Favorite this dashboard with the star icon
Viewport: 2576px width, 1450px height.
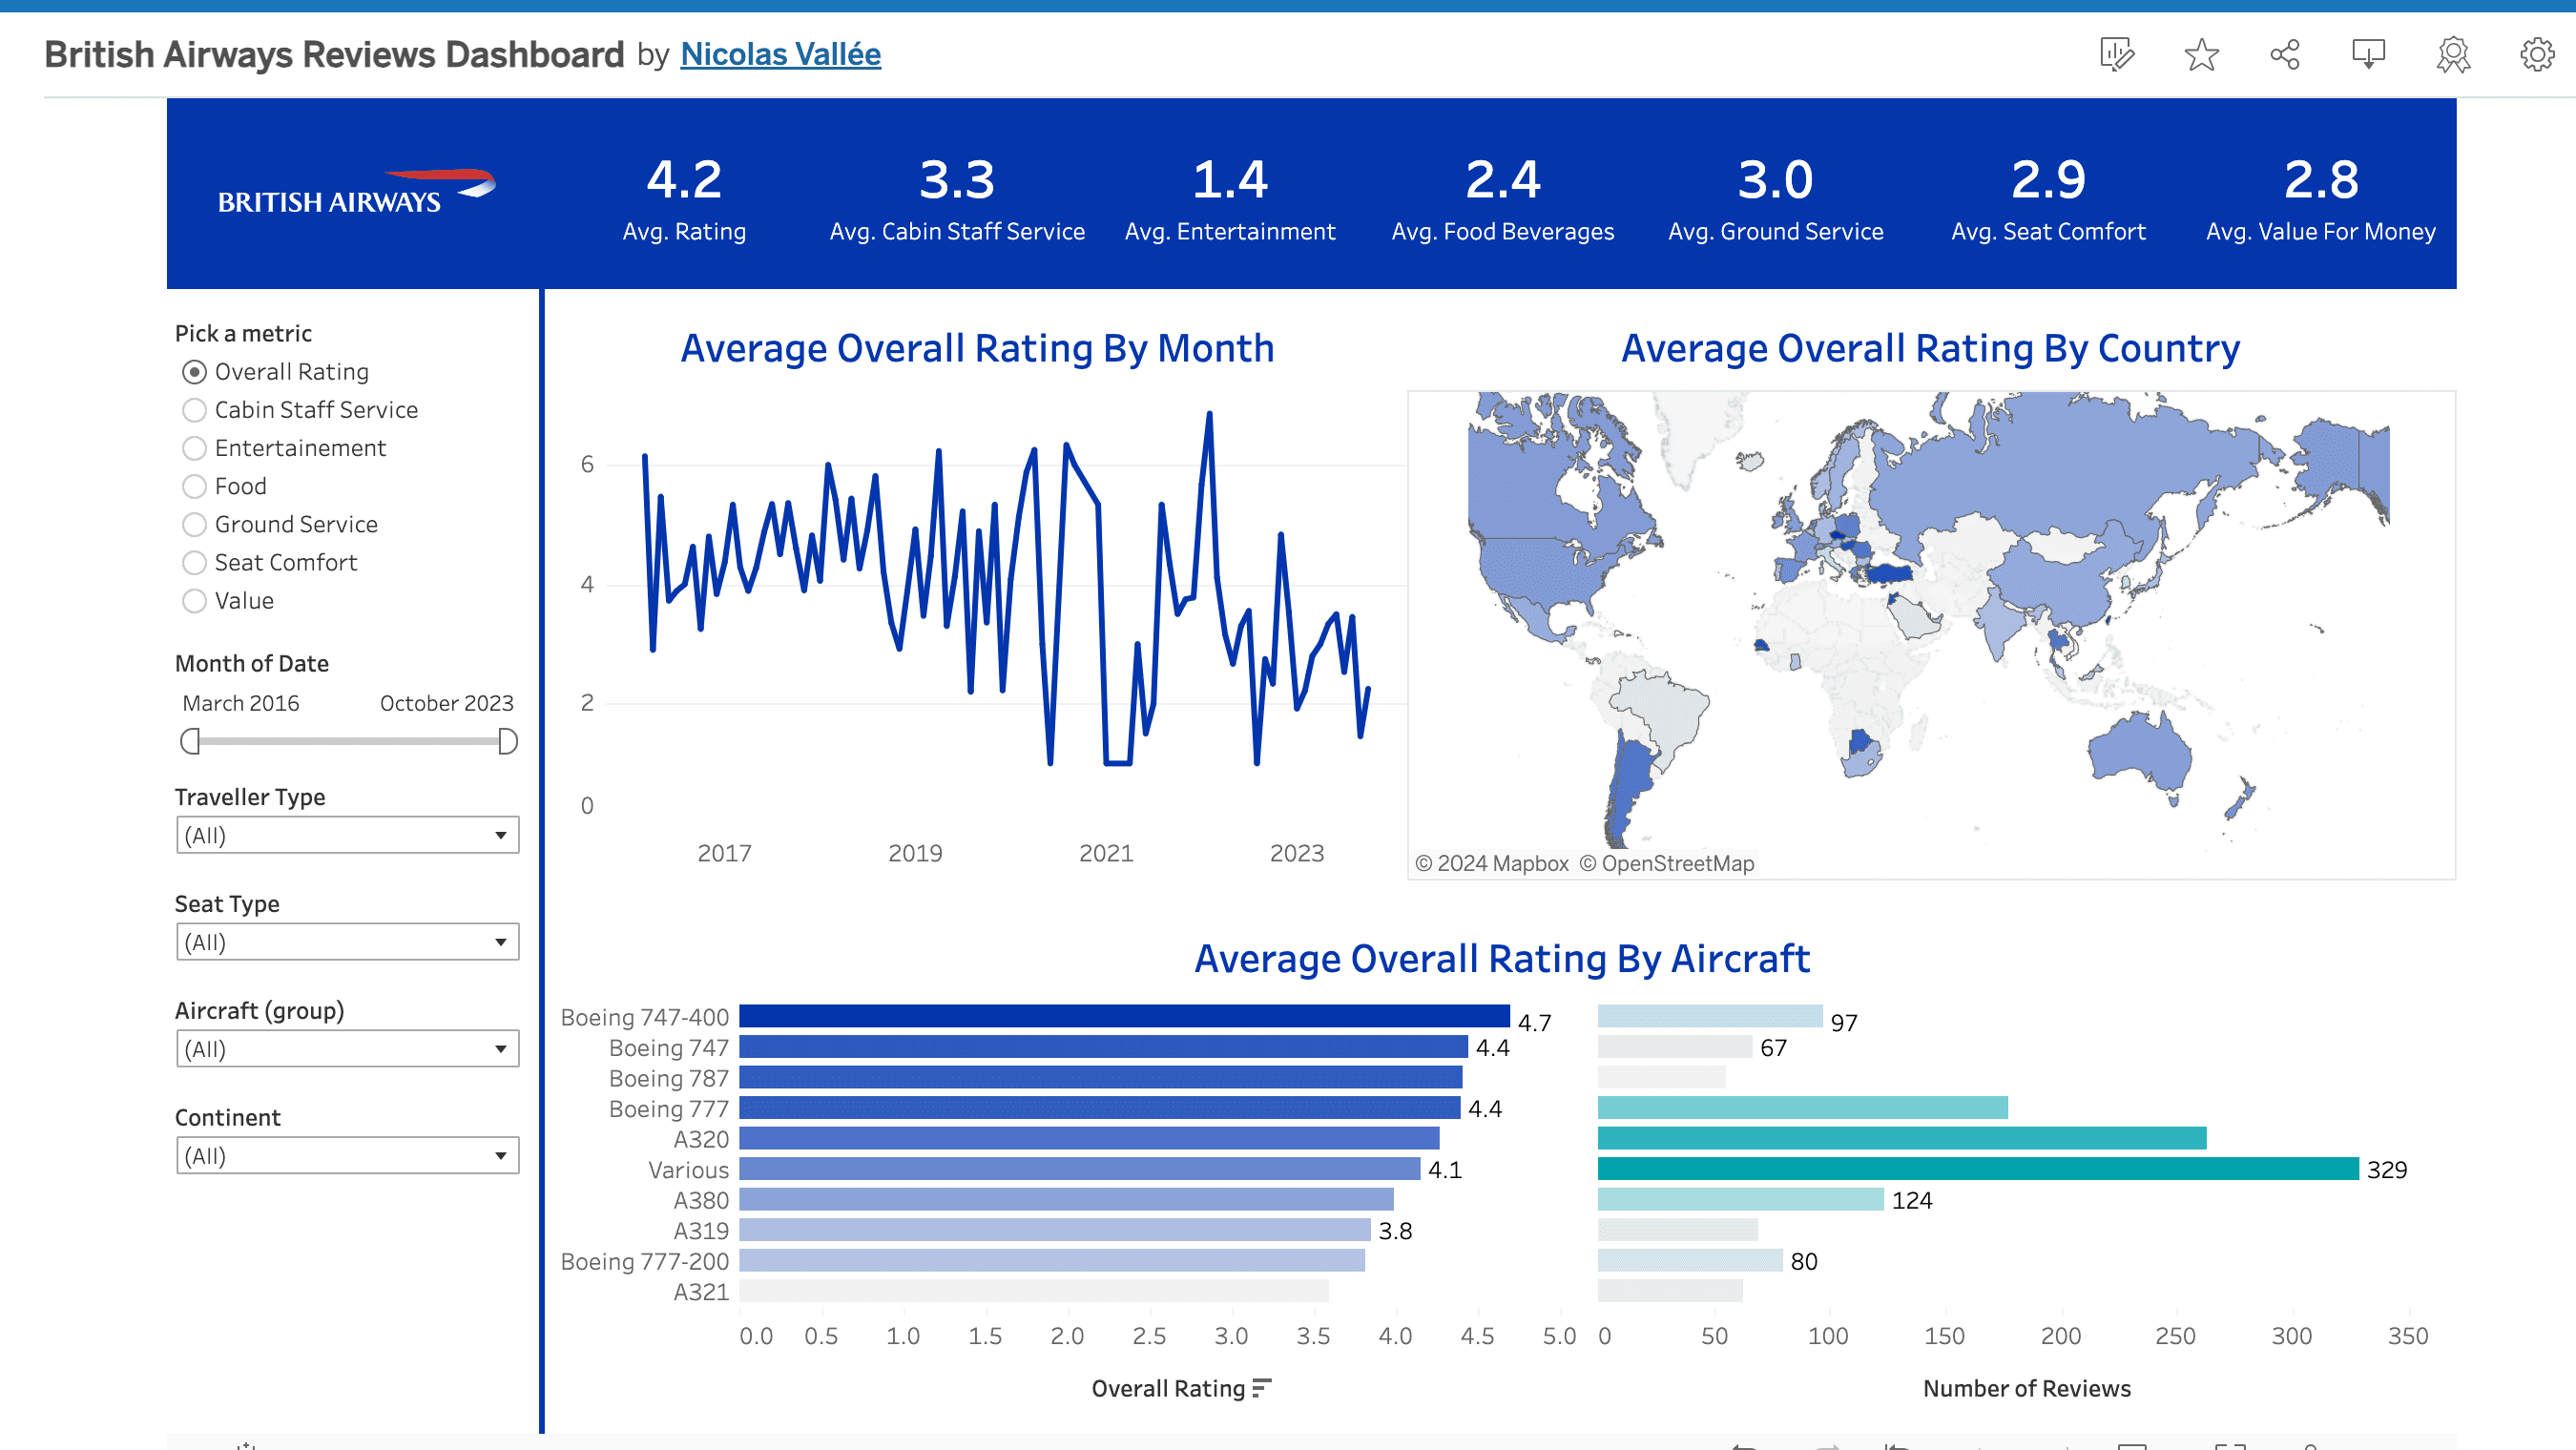(2201, 54)
